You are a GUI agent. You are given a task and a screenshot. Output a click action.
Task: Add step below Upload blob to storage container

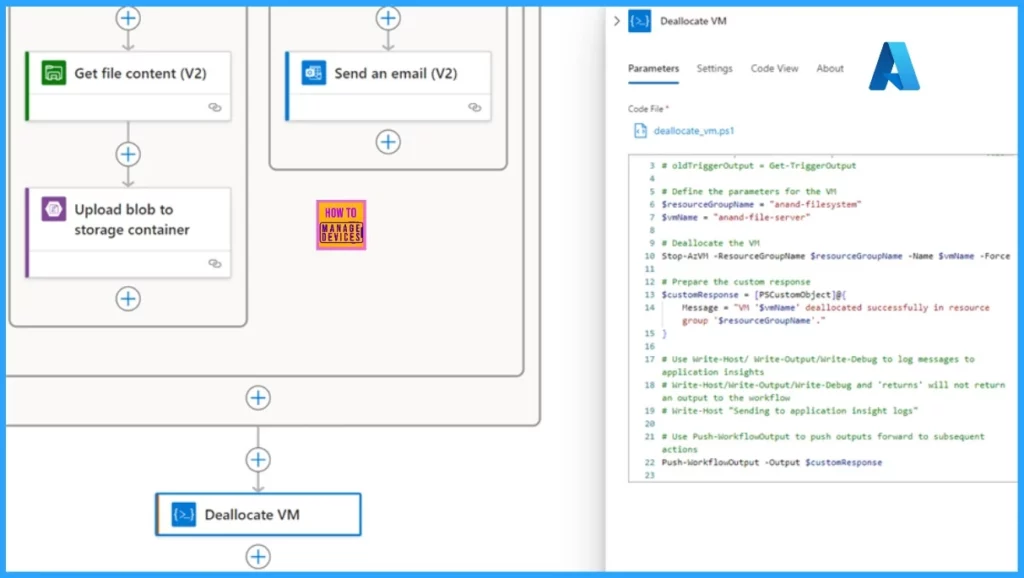pyautogui.click(x=128, y=298)
